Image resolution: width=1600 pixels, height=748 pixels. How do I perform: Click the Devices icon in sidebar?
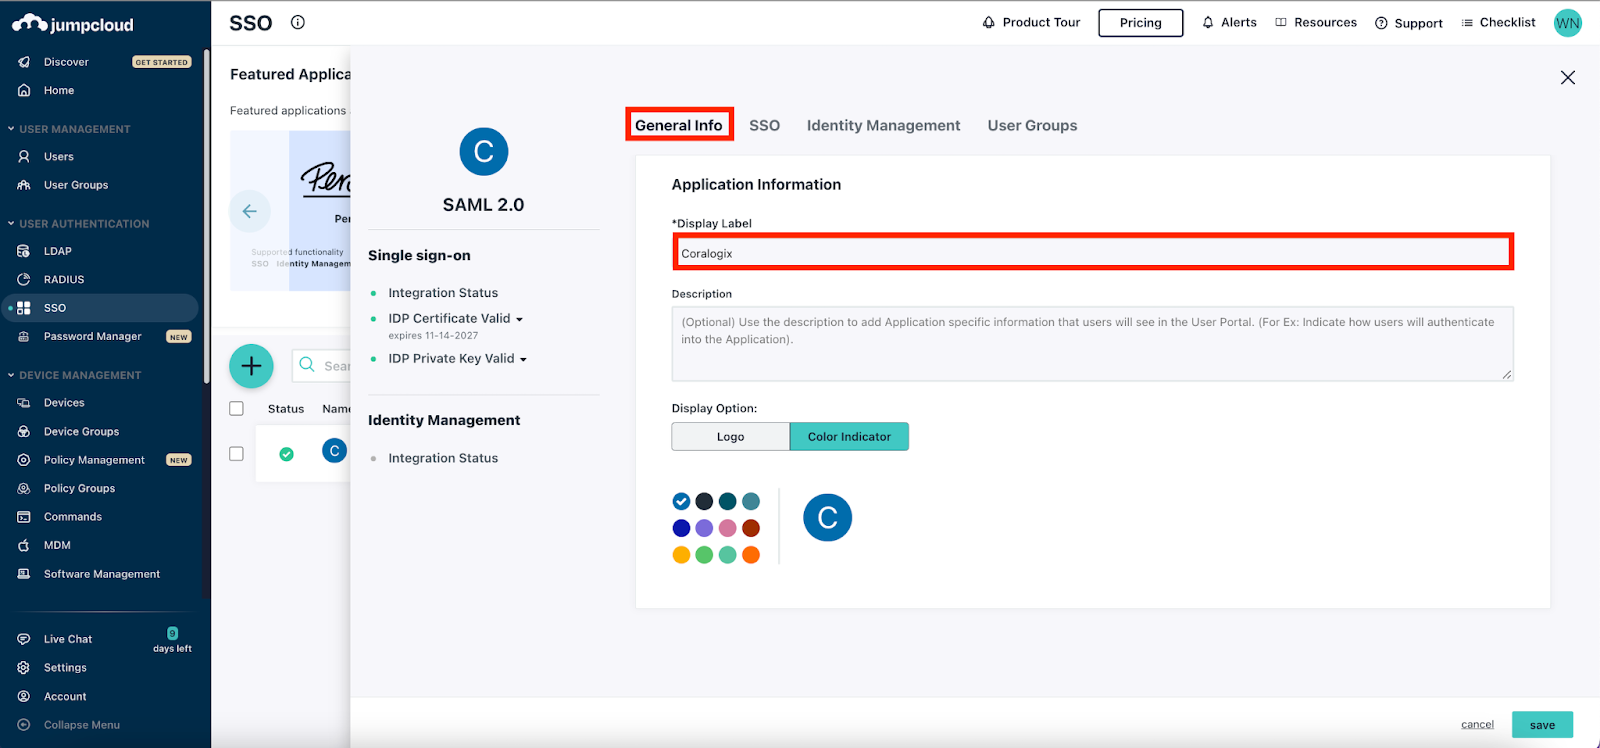point(24,403)
